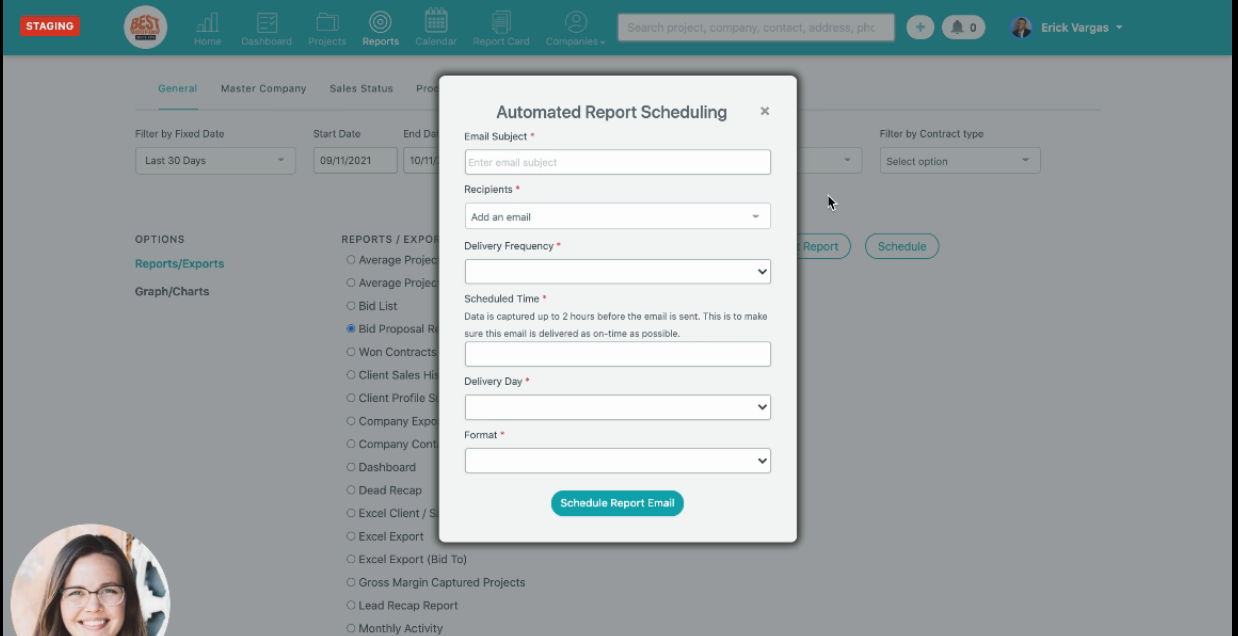The image size is (1238, 636).
Task: Open the notifications bell
Action: tap(964, 27)
